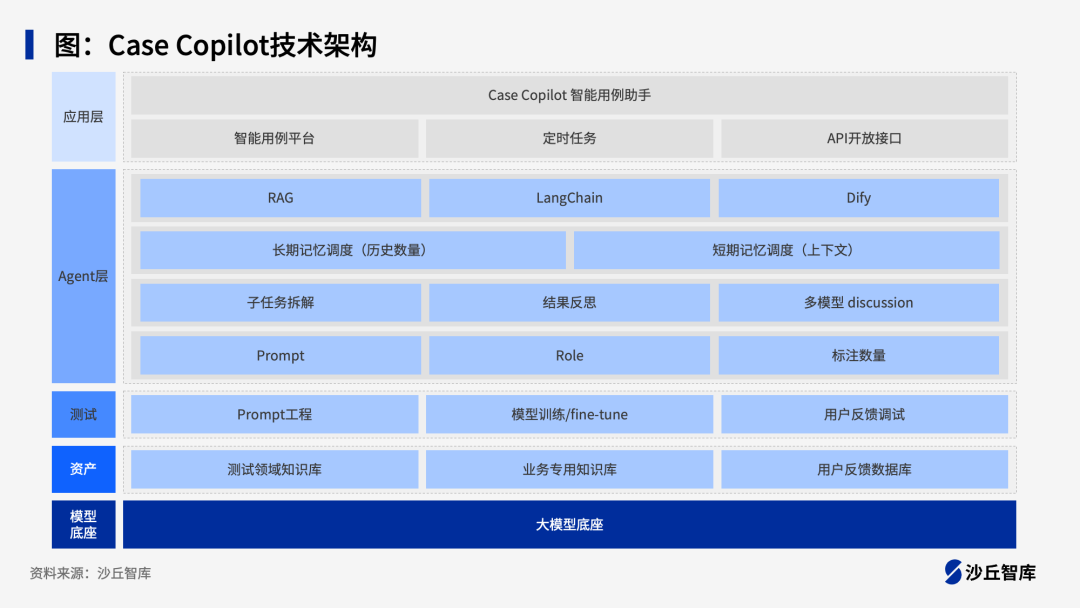Open the API开放接口 block

pos(864,138)
